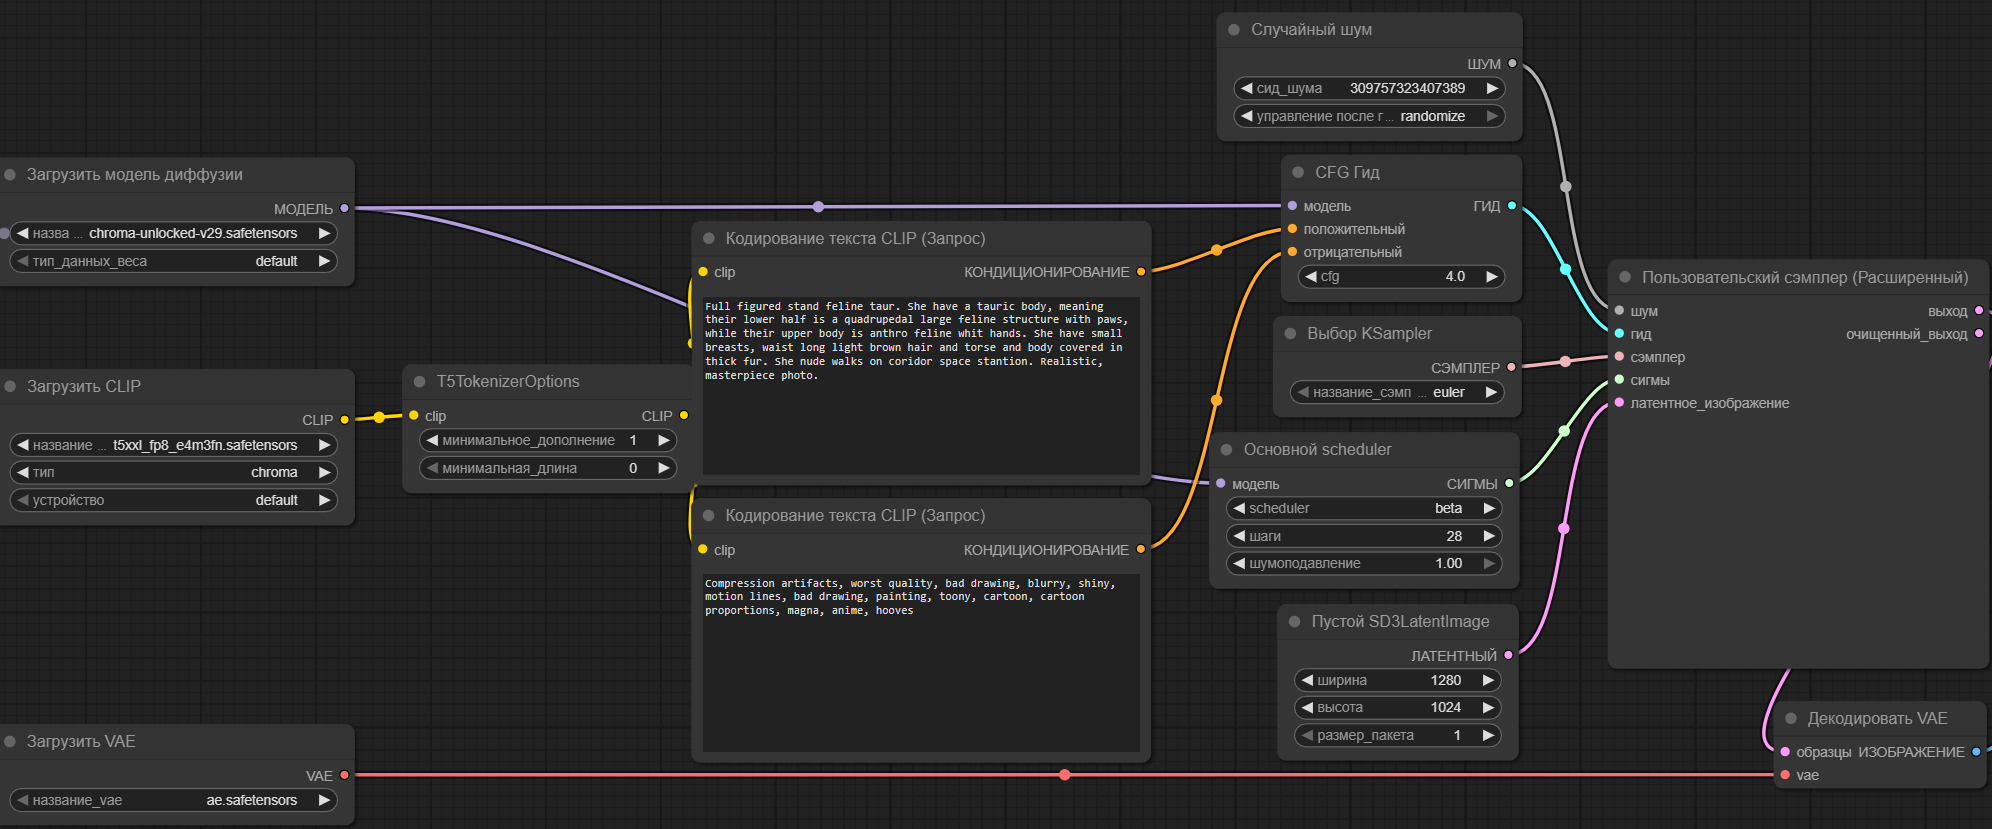The width and height of the screenshot is (1992, 829).
Task: Collapse the CFG Гид node via its title dot
Action: tap(1298, 173)
